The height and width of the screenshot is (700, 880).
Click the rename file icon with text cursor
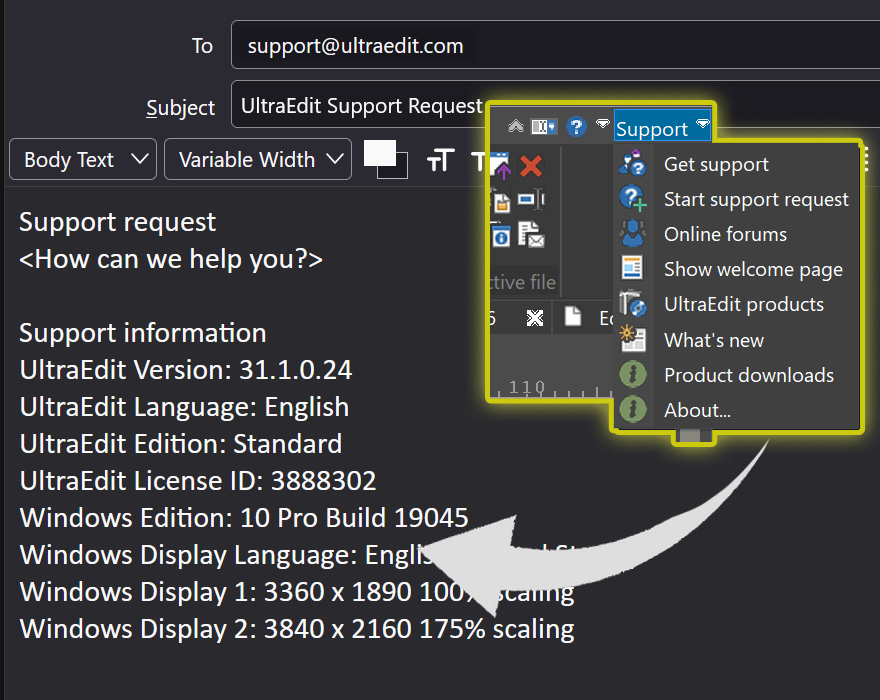point(531,199)
